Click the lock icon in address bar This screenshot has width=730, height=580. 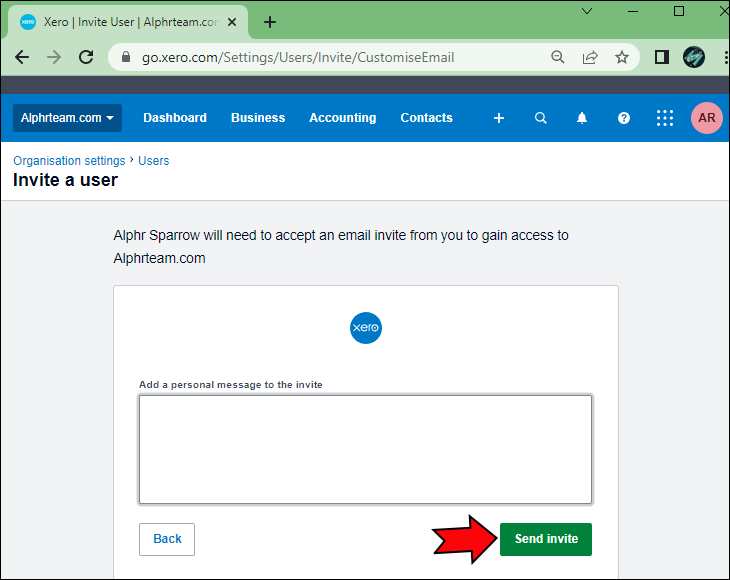(126, 57)
